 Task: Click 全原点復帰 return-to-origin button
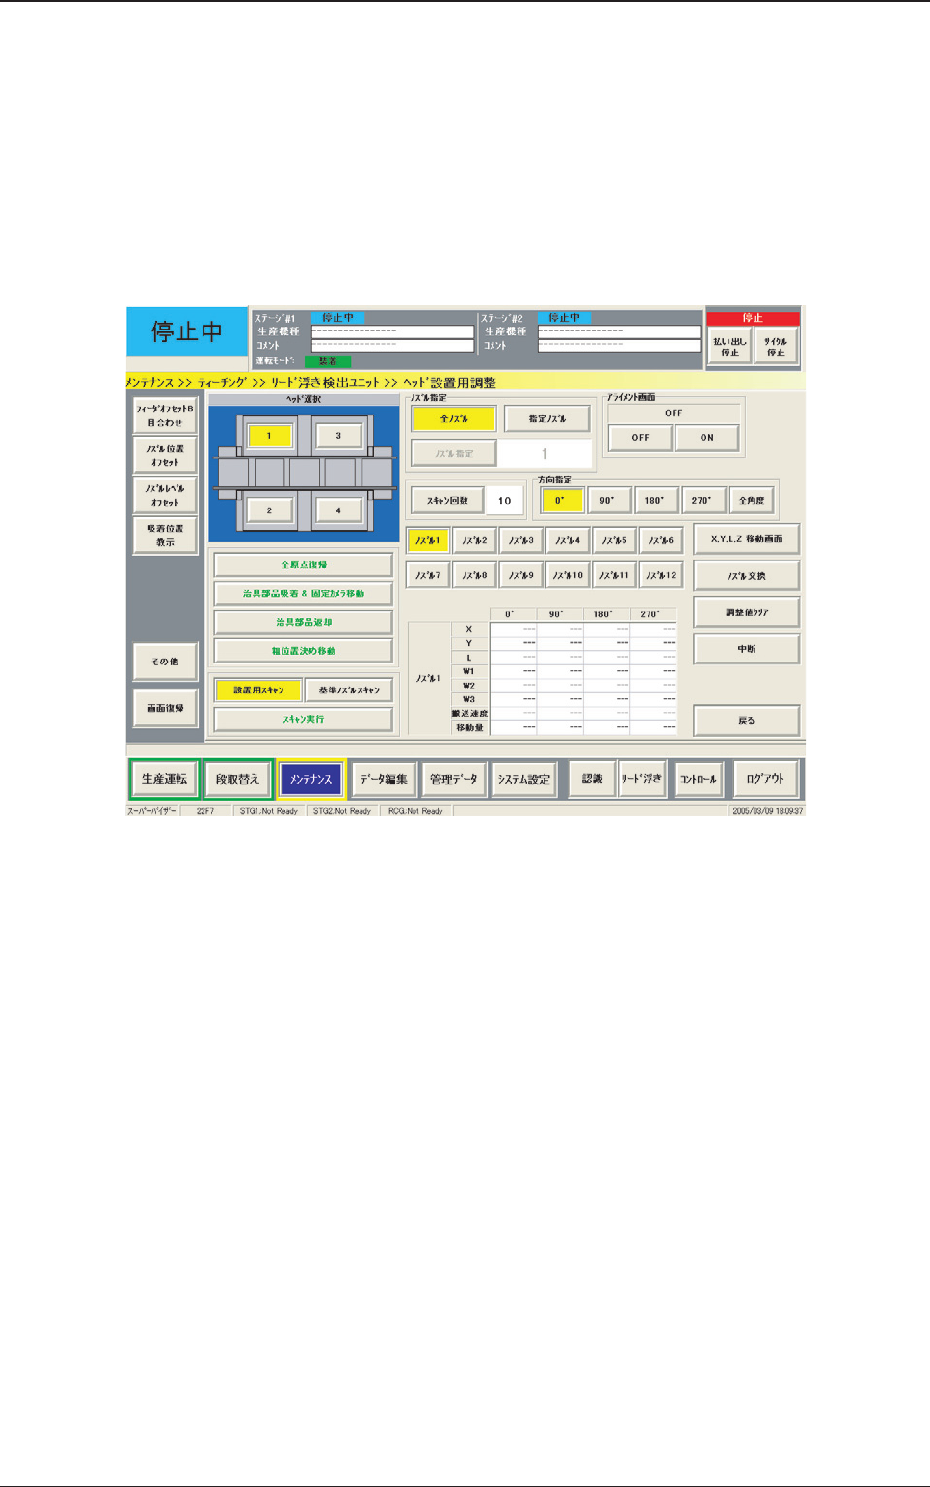303,565
